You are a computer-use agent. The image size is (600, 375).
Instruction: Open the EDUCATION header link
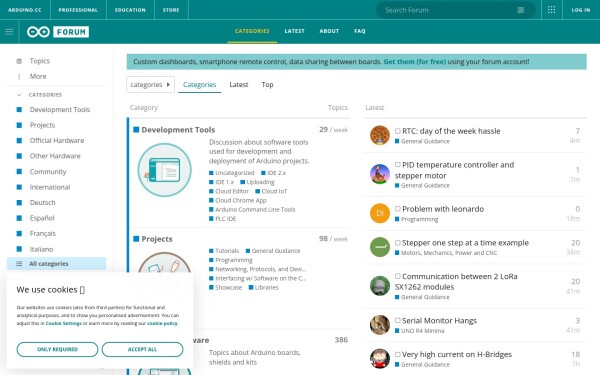[x=130, y=10]
